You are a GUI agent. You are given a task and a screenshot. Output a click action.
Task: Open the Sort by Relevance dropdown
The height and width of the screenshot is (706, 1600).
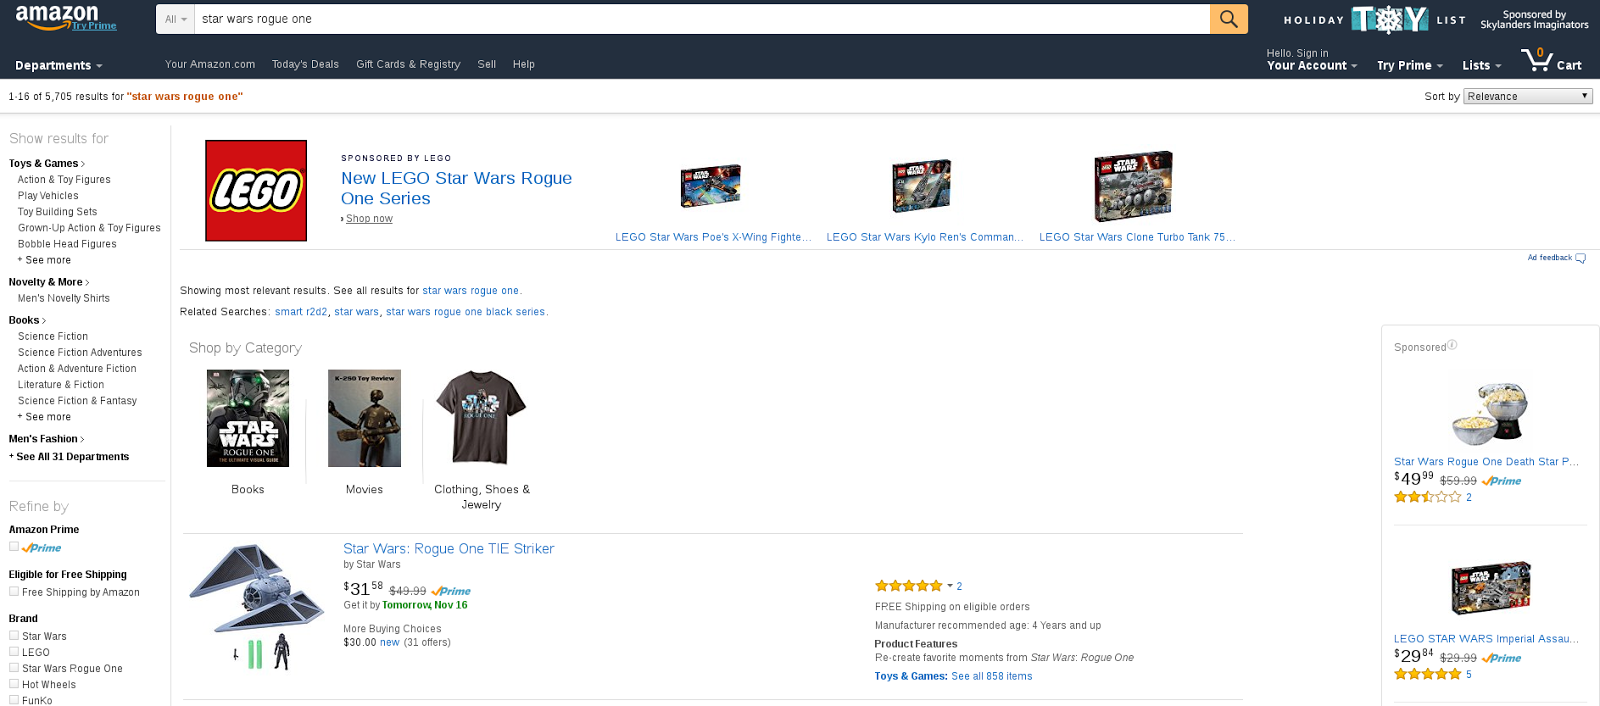click(1528, 96)
